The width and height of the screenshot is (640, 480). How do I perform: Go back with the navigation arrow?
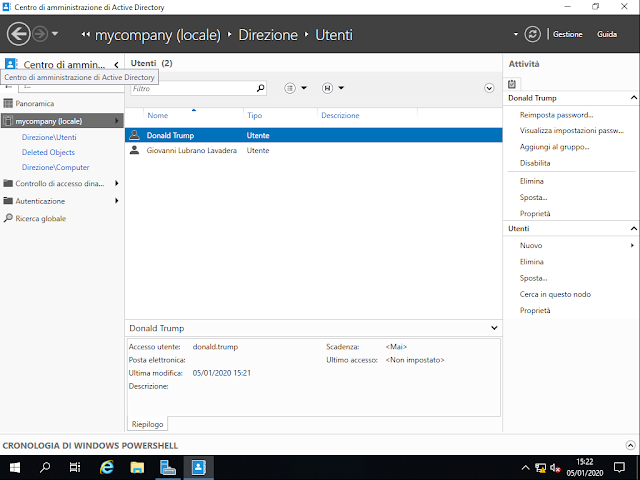[x=19, y=34]
